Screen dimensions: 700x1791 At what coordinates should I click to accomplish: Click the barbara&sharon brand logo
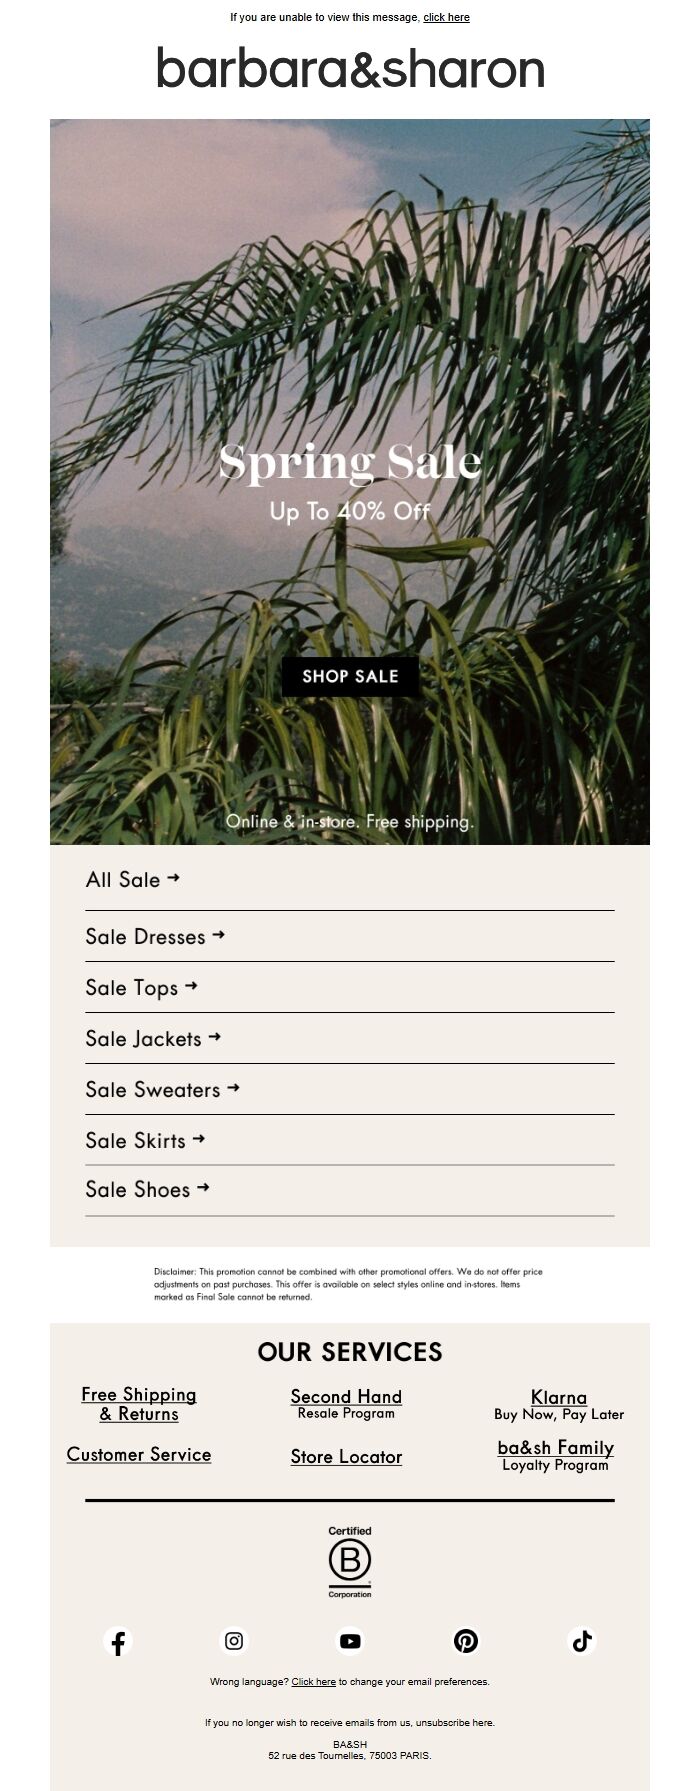click(349, 68)
